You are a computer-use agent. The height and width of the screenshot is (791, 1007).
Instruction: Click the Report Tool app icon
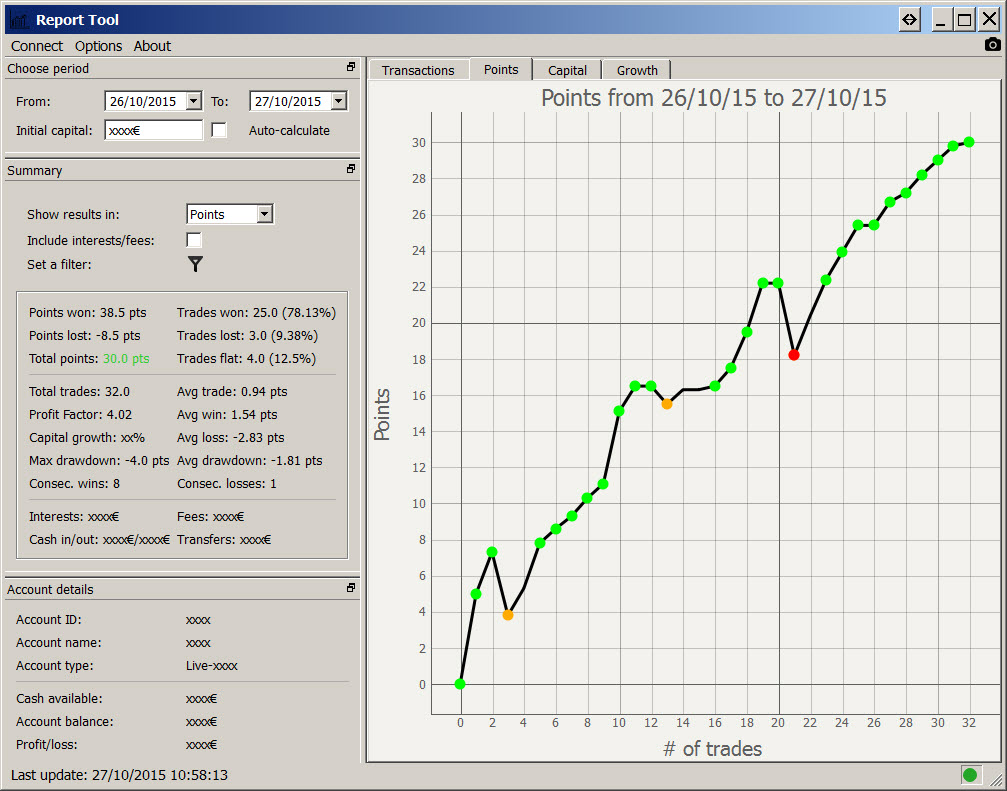click(x=18, y=19)
